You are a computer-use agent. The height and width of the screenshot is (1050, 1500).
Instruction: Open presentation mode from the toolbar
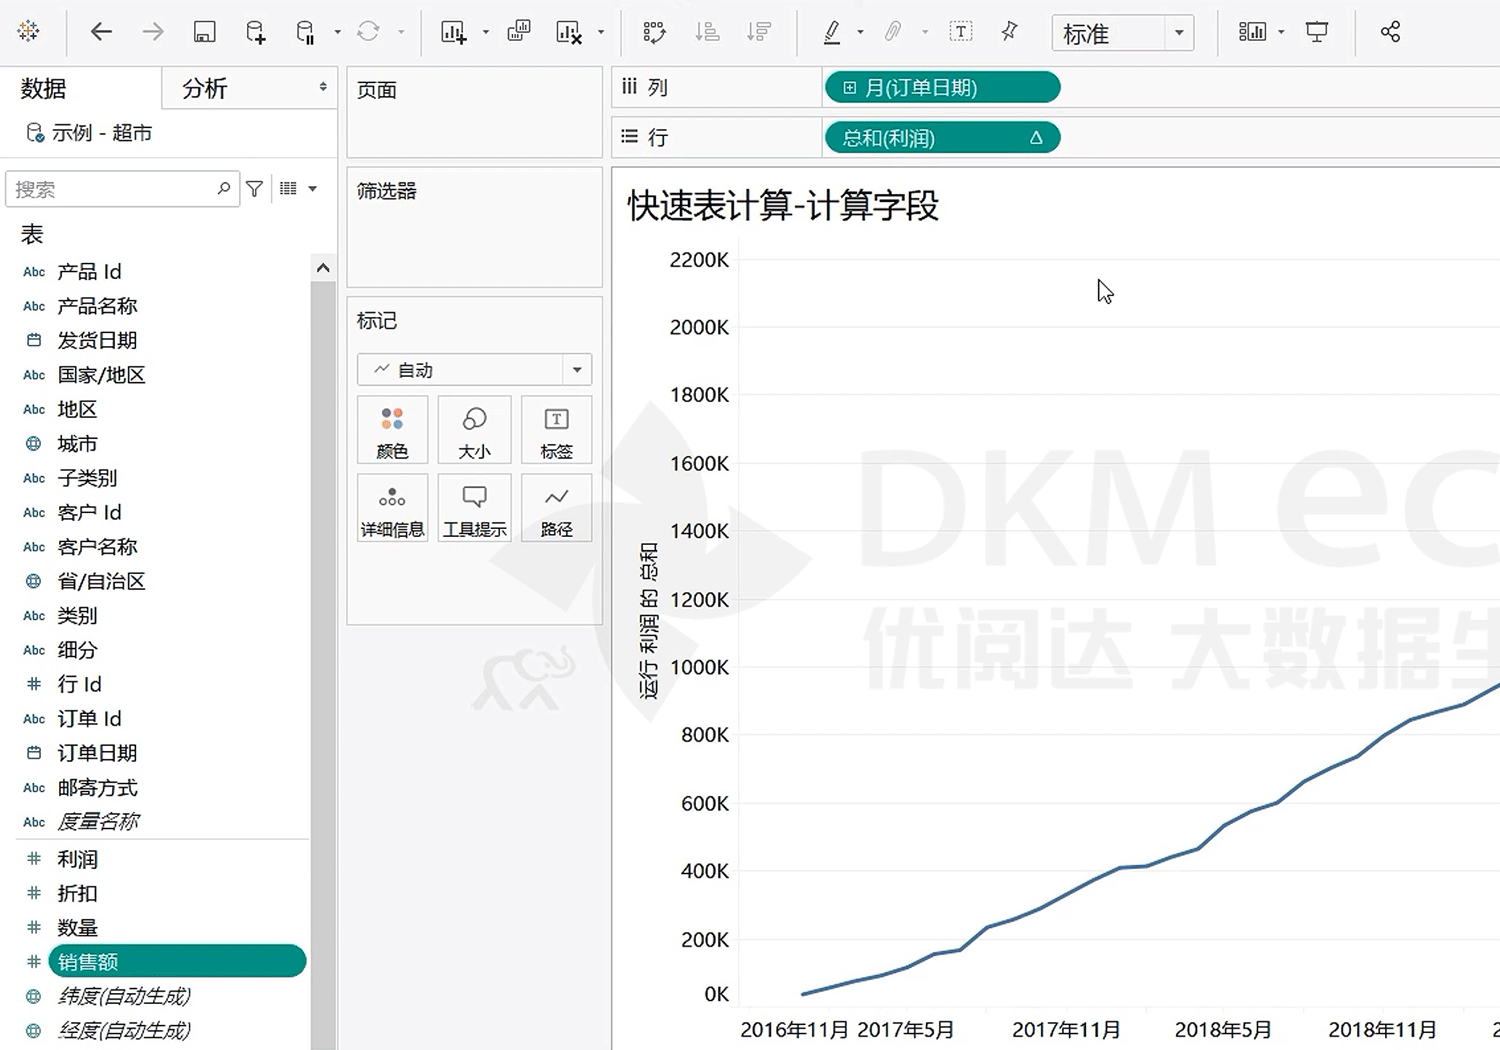[x=1317, y=32]
